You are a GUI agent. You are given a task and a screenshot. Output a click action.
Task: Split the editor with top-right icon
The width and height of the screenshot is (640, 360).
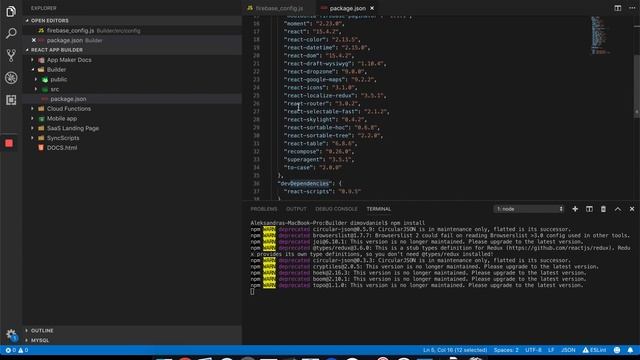pos(618,8)
